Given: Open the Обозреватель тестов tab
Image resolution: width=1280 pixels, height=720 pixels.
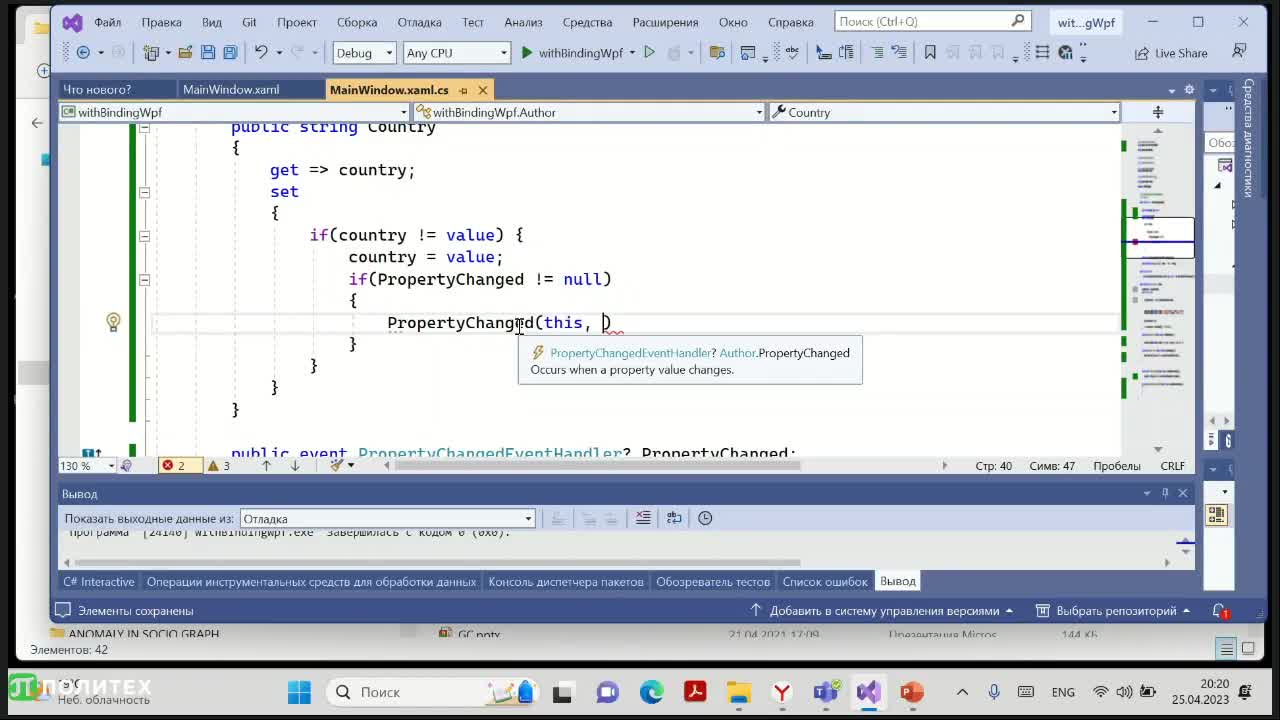Looking at the screenshot, I should (x=713, y=581).
